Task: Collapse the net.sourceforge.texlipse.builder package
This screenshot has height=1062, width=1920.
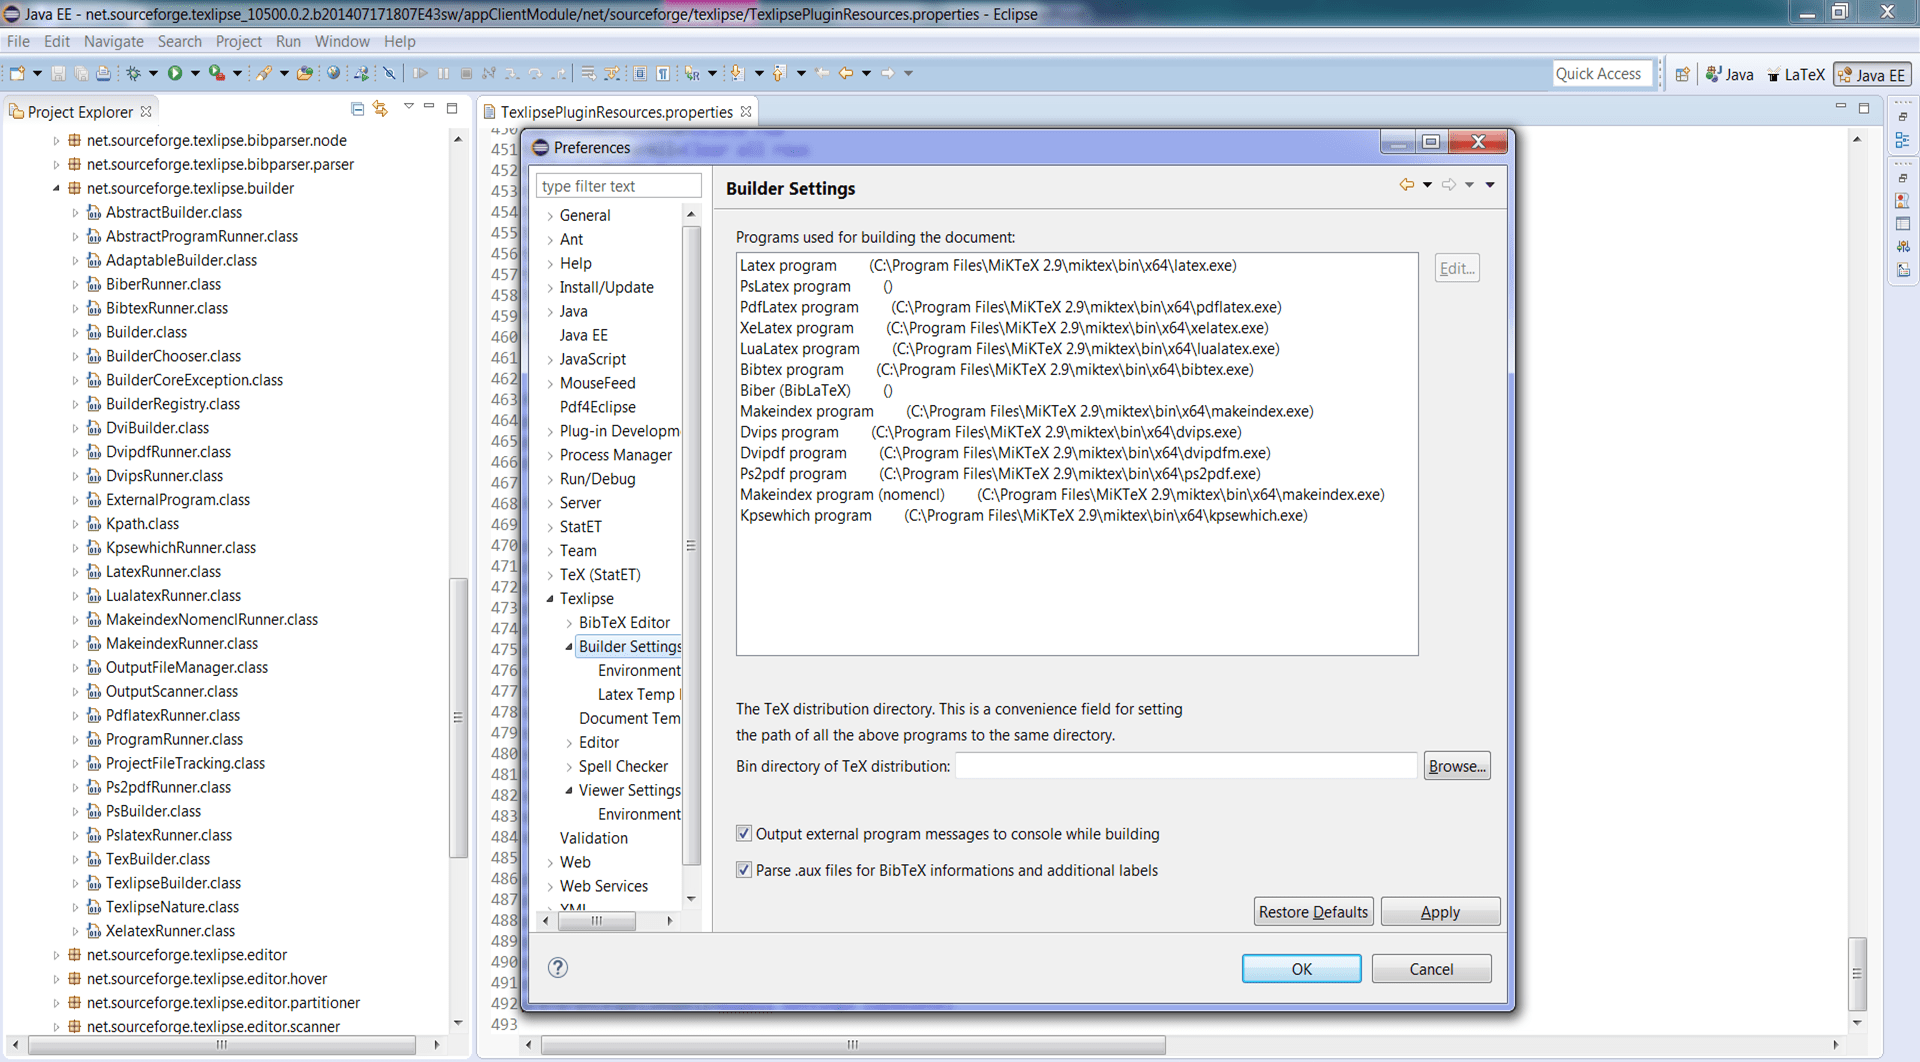Action: [x=56, y=188]
